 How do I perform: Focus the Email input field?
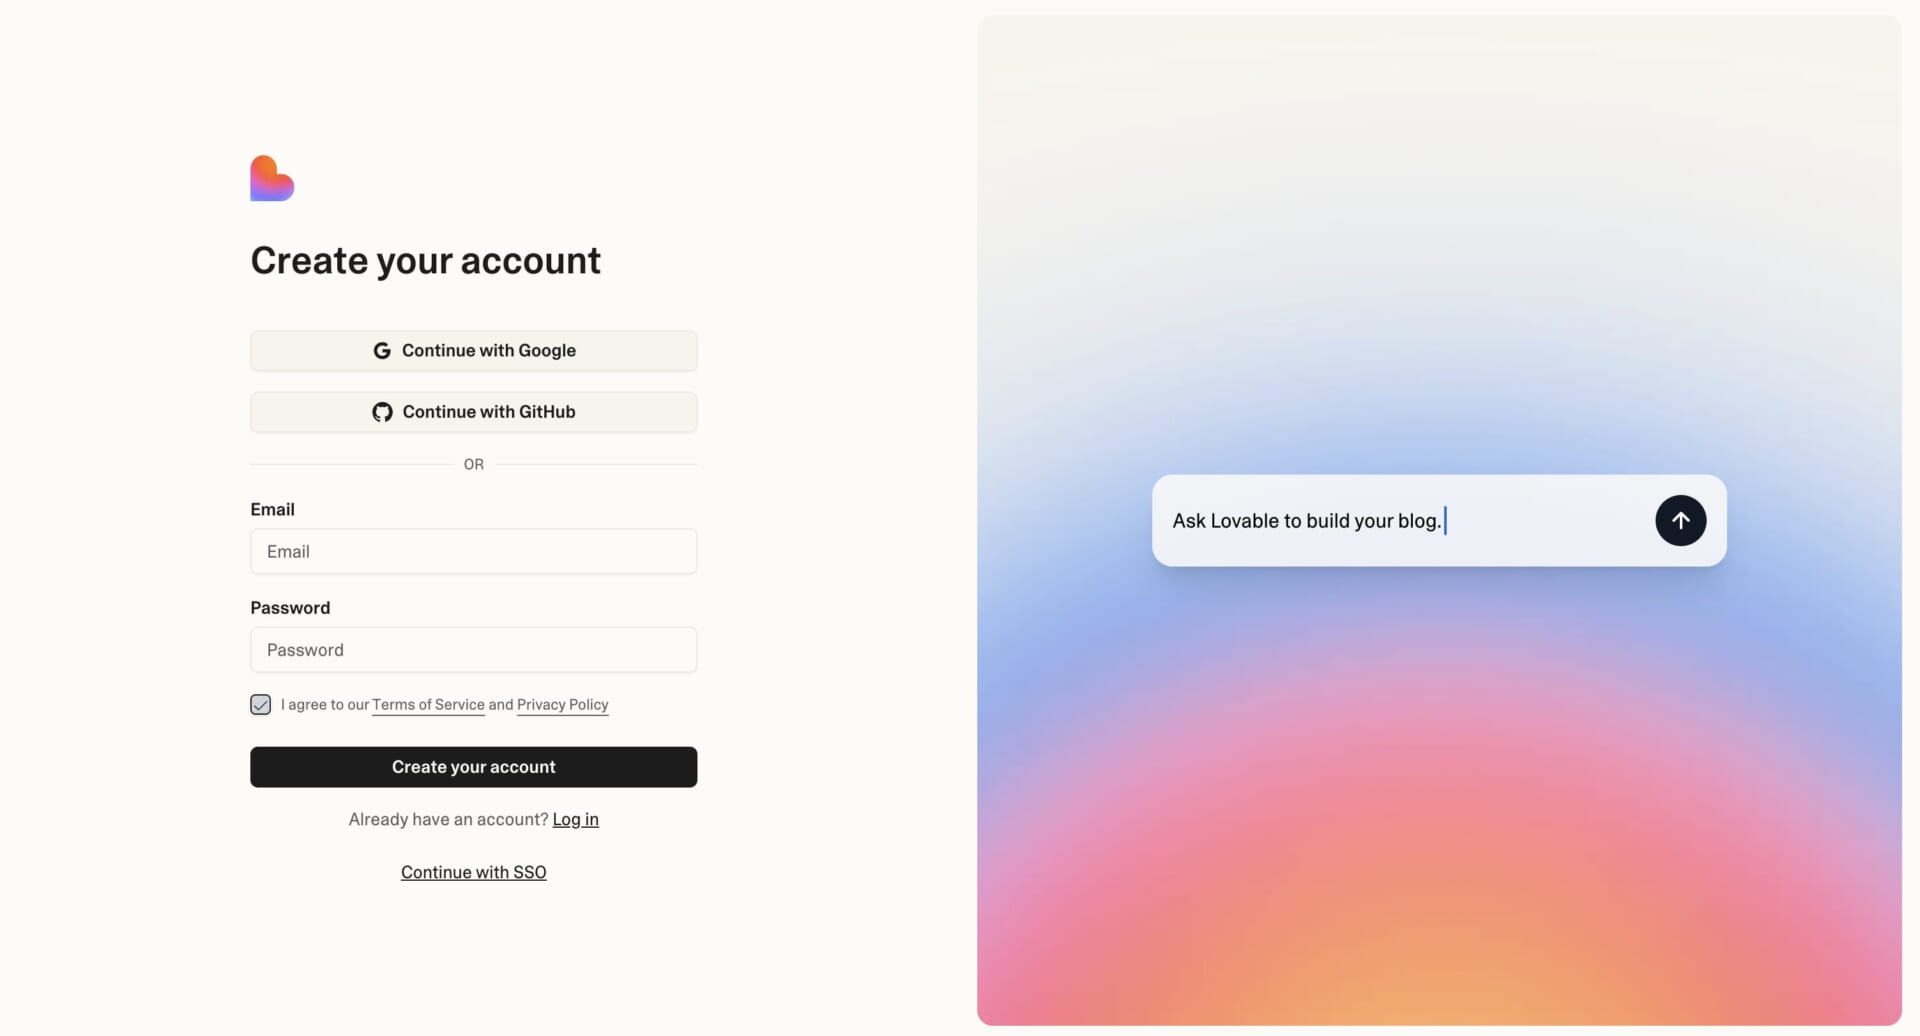473,551
